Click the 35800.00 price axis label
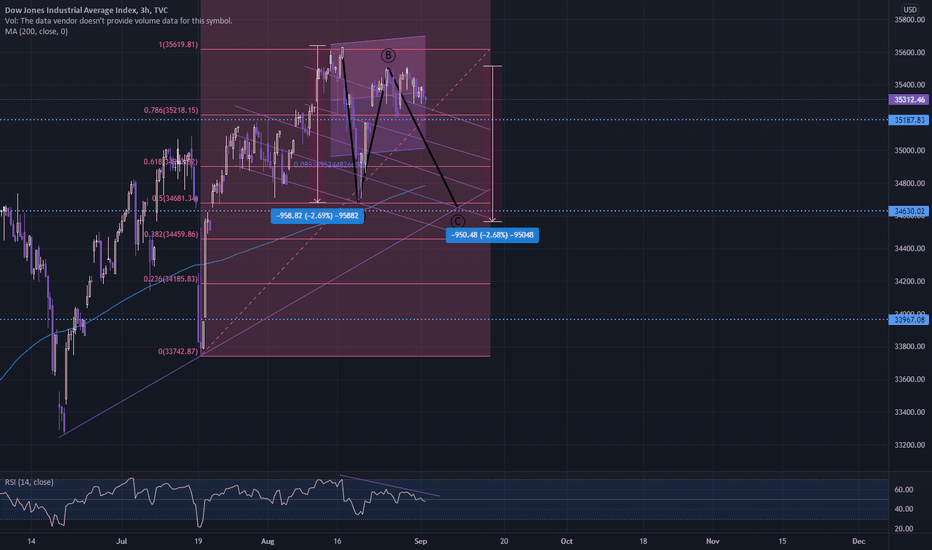The height and width of the screenshot is (550, 932). 909,20
